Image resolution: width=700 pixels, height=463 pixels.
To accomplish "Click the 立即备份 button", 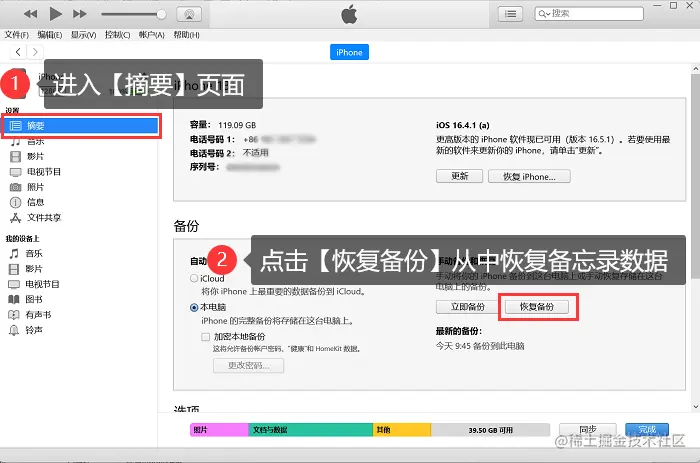I will tap(467, 307).
